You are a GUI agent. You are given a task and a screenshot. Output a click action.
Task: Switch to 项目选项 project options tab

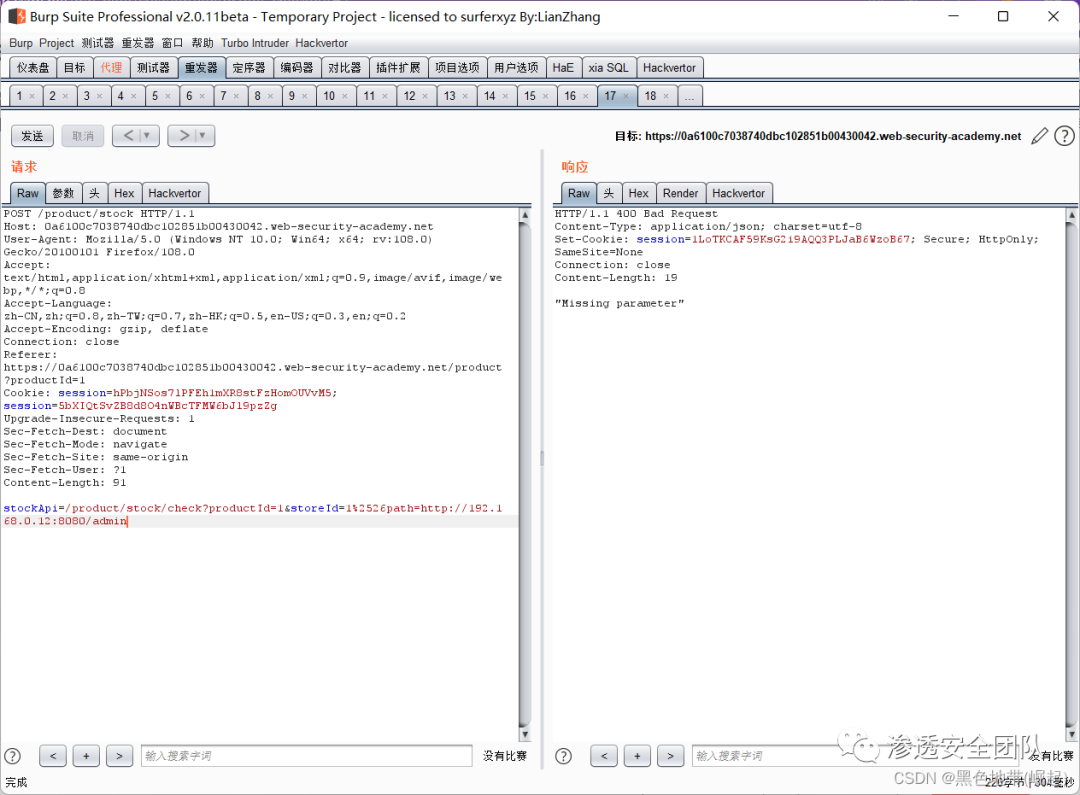tap(457, 68)
